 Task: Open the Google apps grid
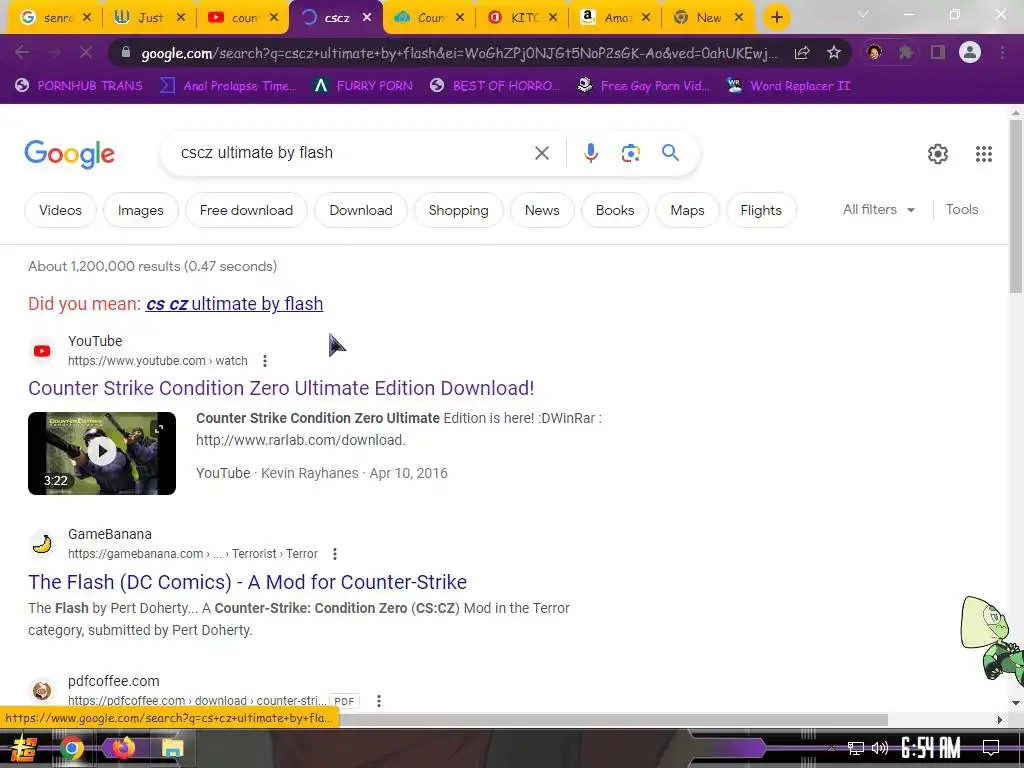point(984,154)
